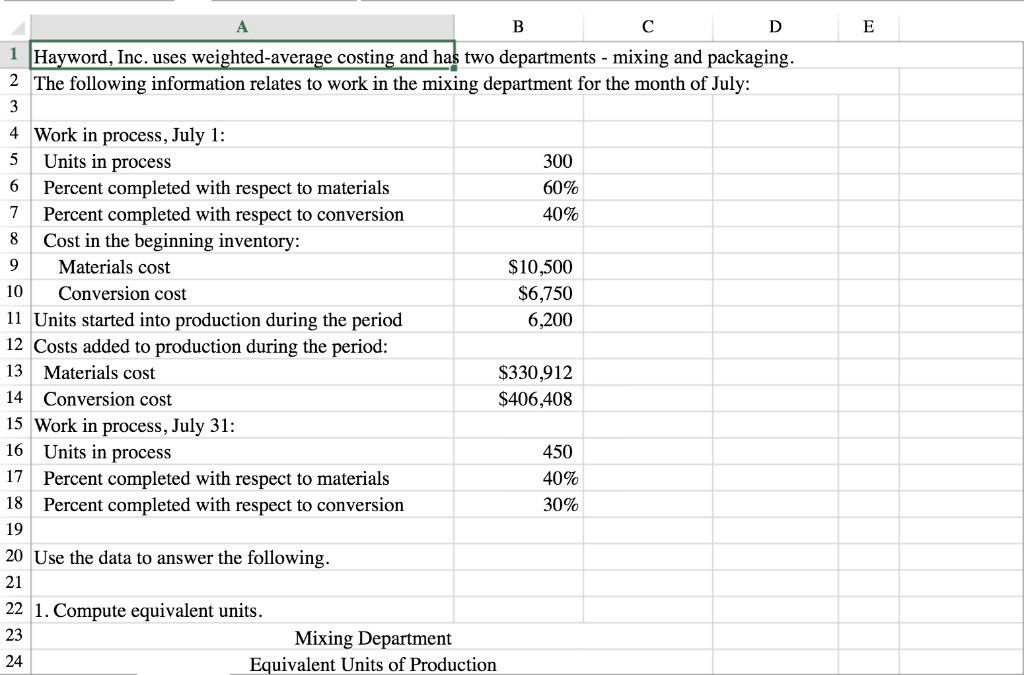Click the 30% conversion completion cell
This screenshot has height=675, width=1024.
519,505
